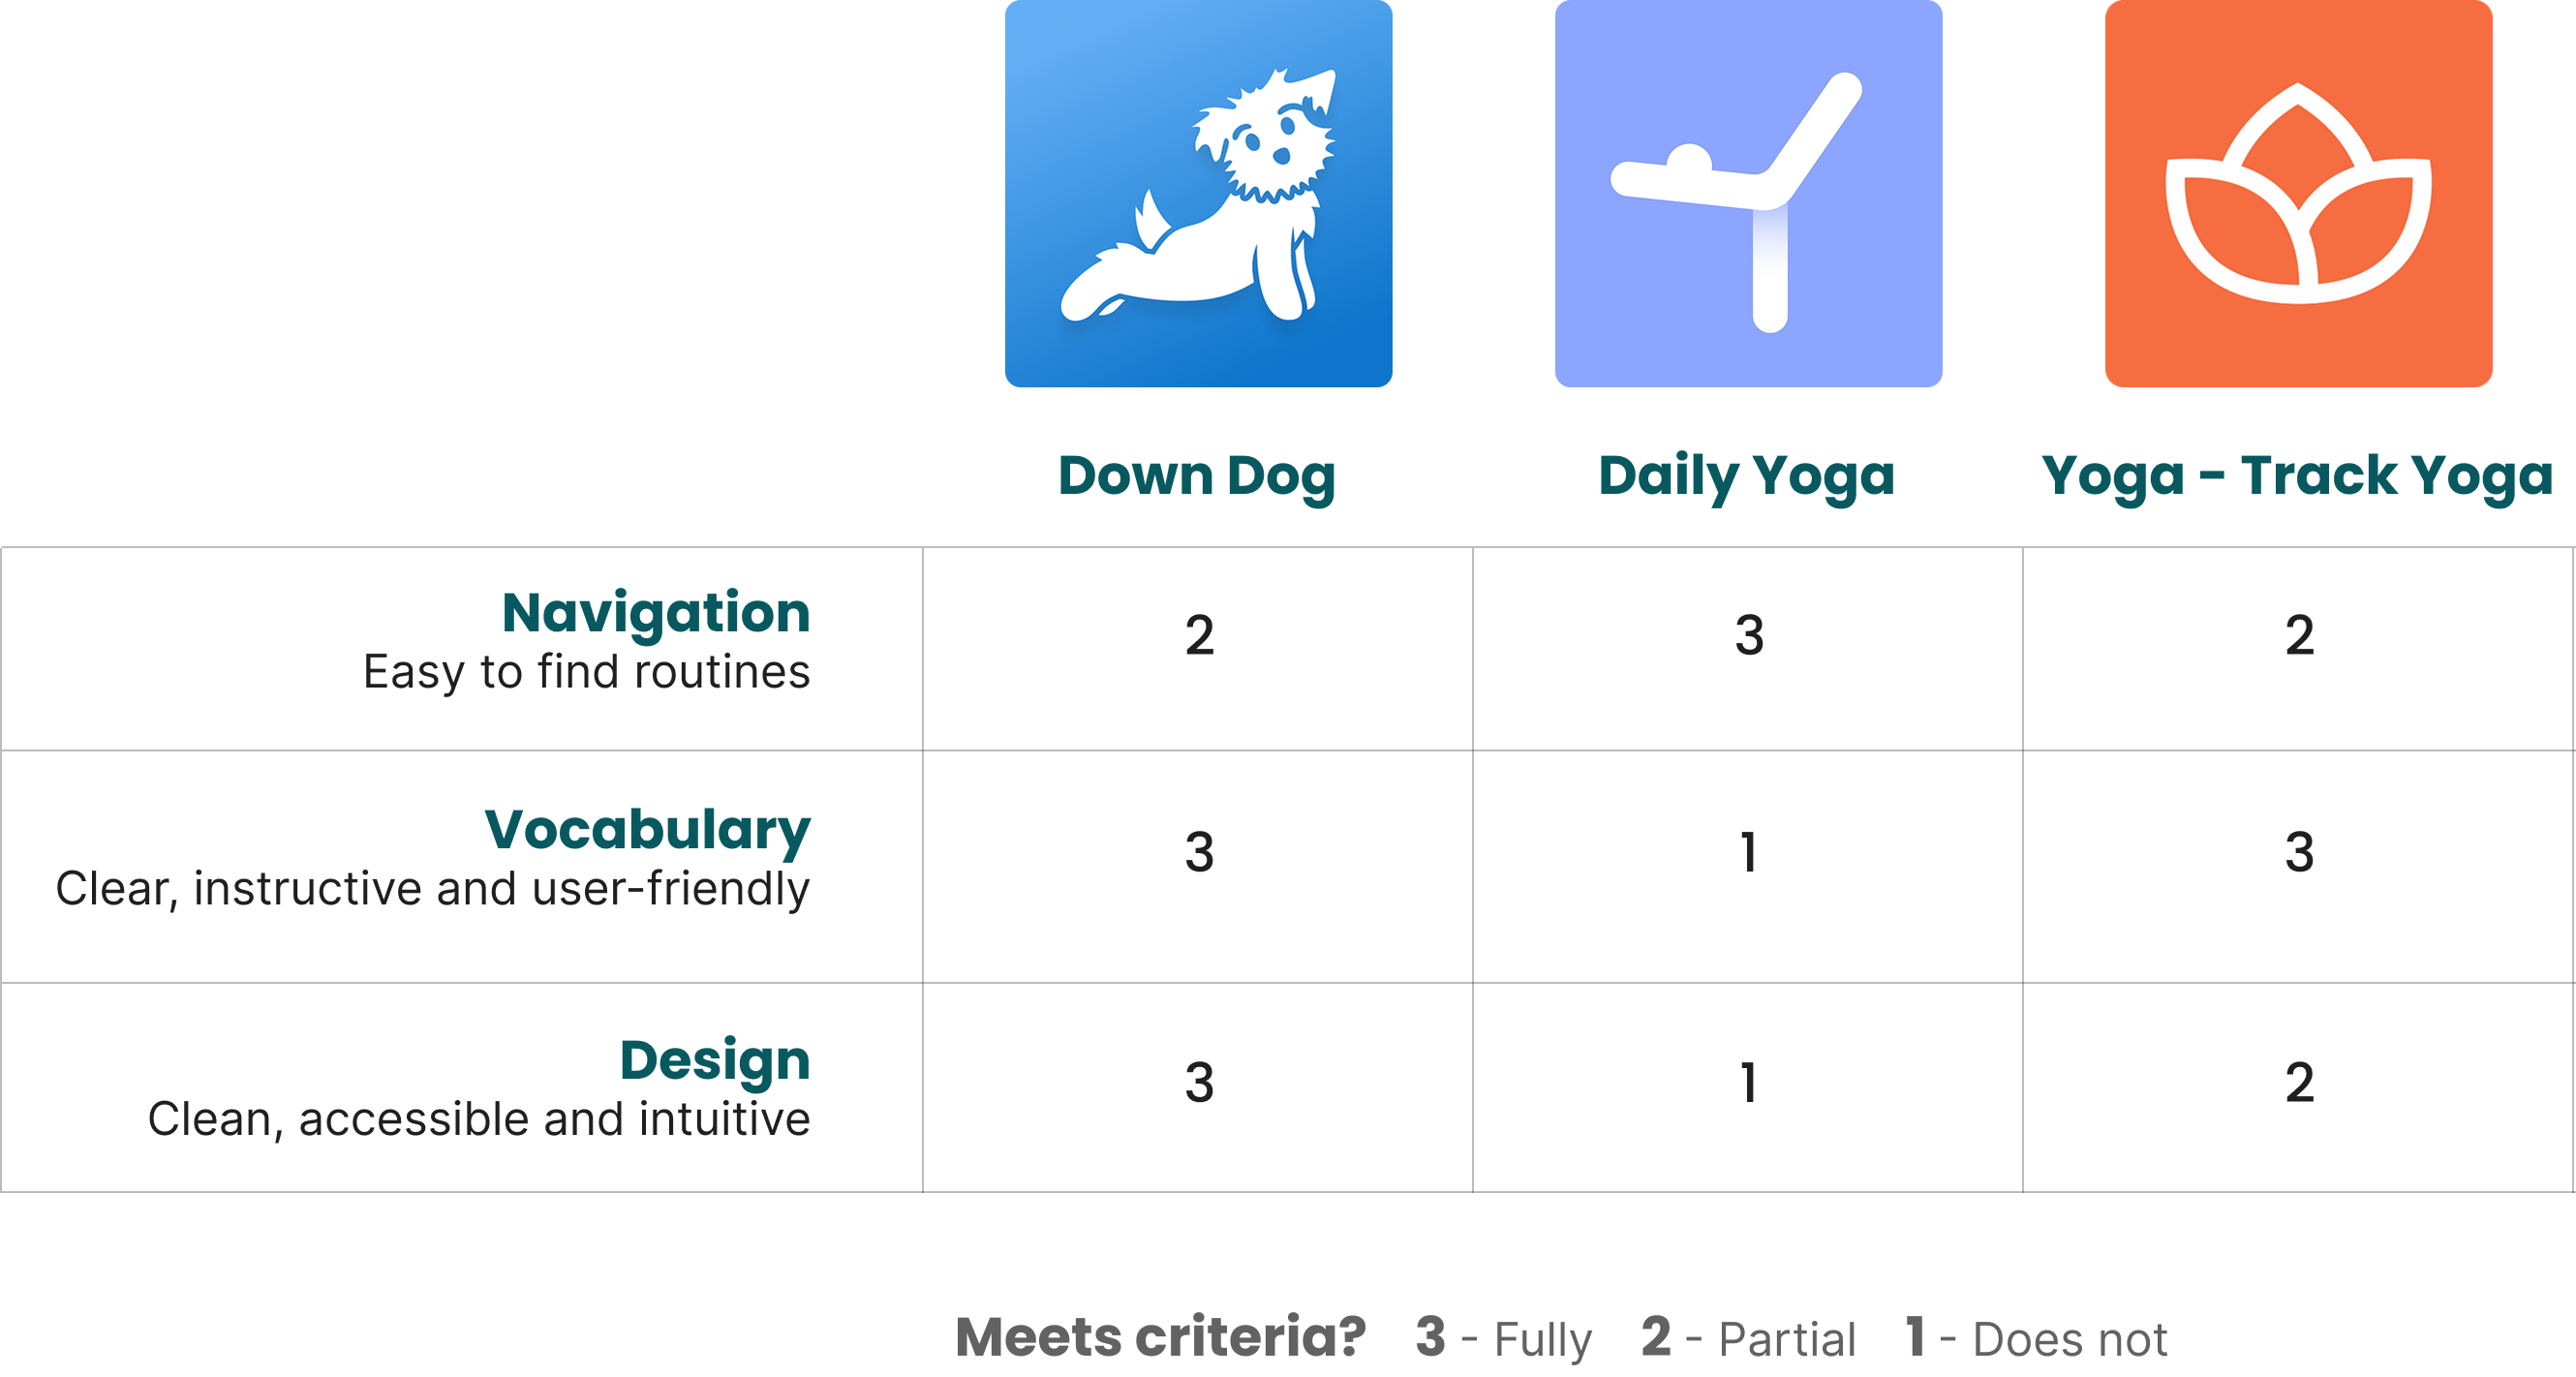Click the "3 - Fully" legend entry

tap(1503, 1338)
